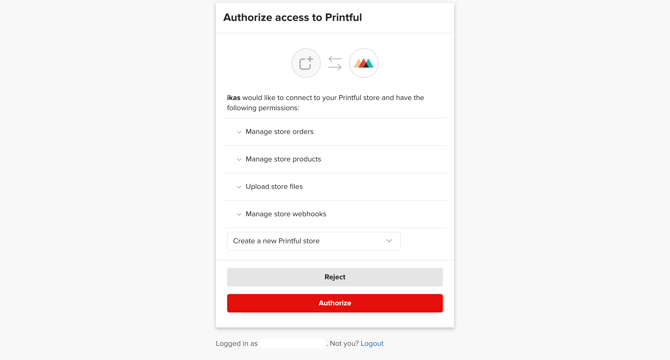Image resolution: width=670 pixels, height=360 pixels.
Task: Click chevron beside Manage store products
Action: (239, 159)
